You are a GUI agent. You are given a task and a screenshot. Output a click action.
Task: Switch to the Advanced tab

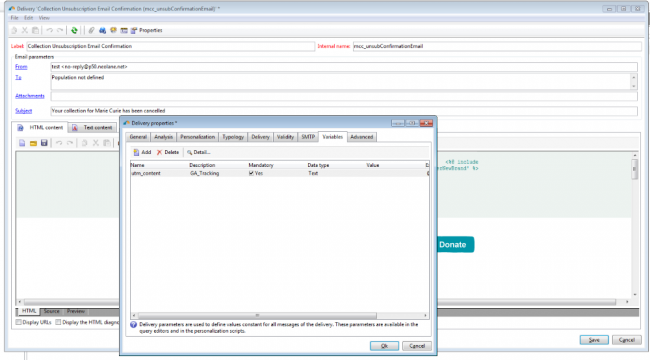click(x=361, y=137)
